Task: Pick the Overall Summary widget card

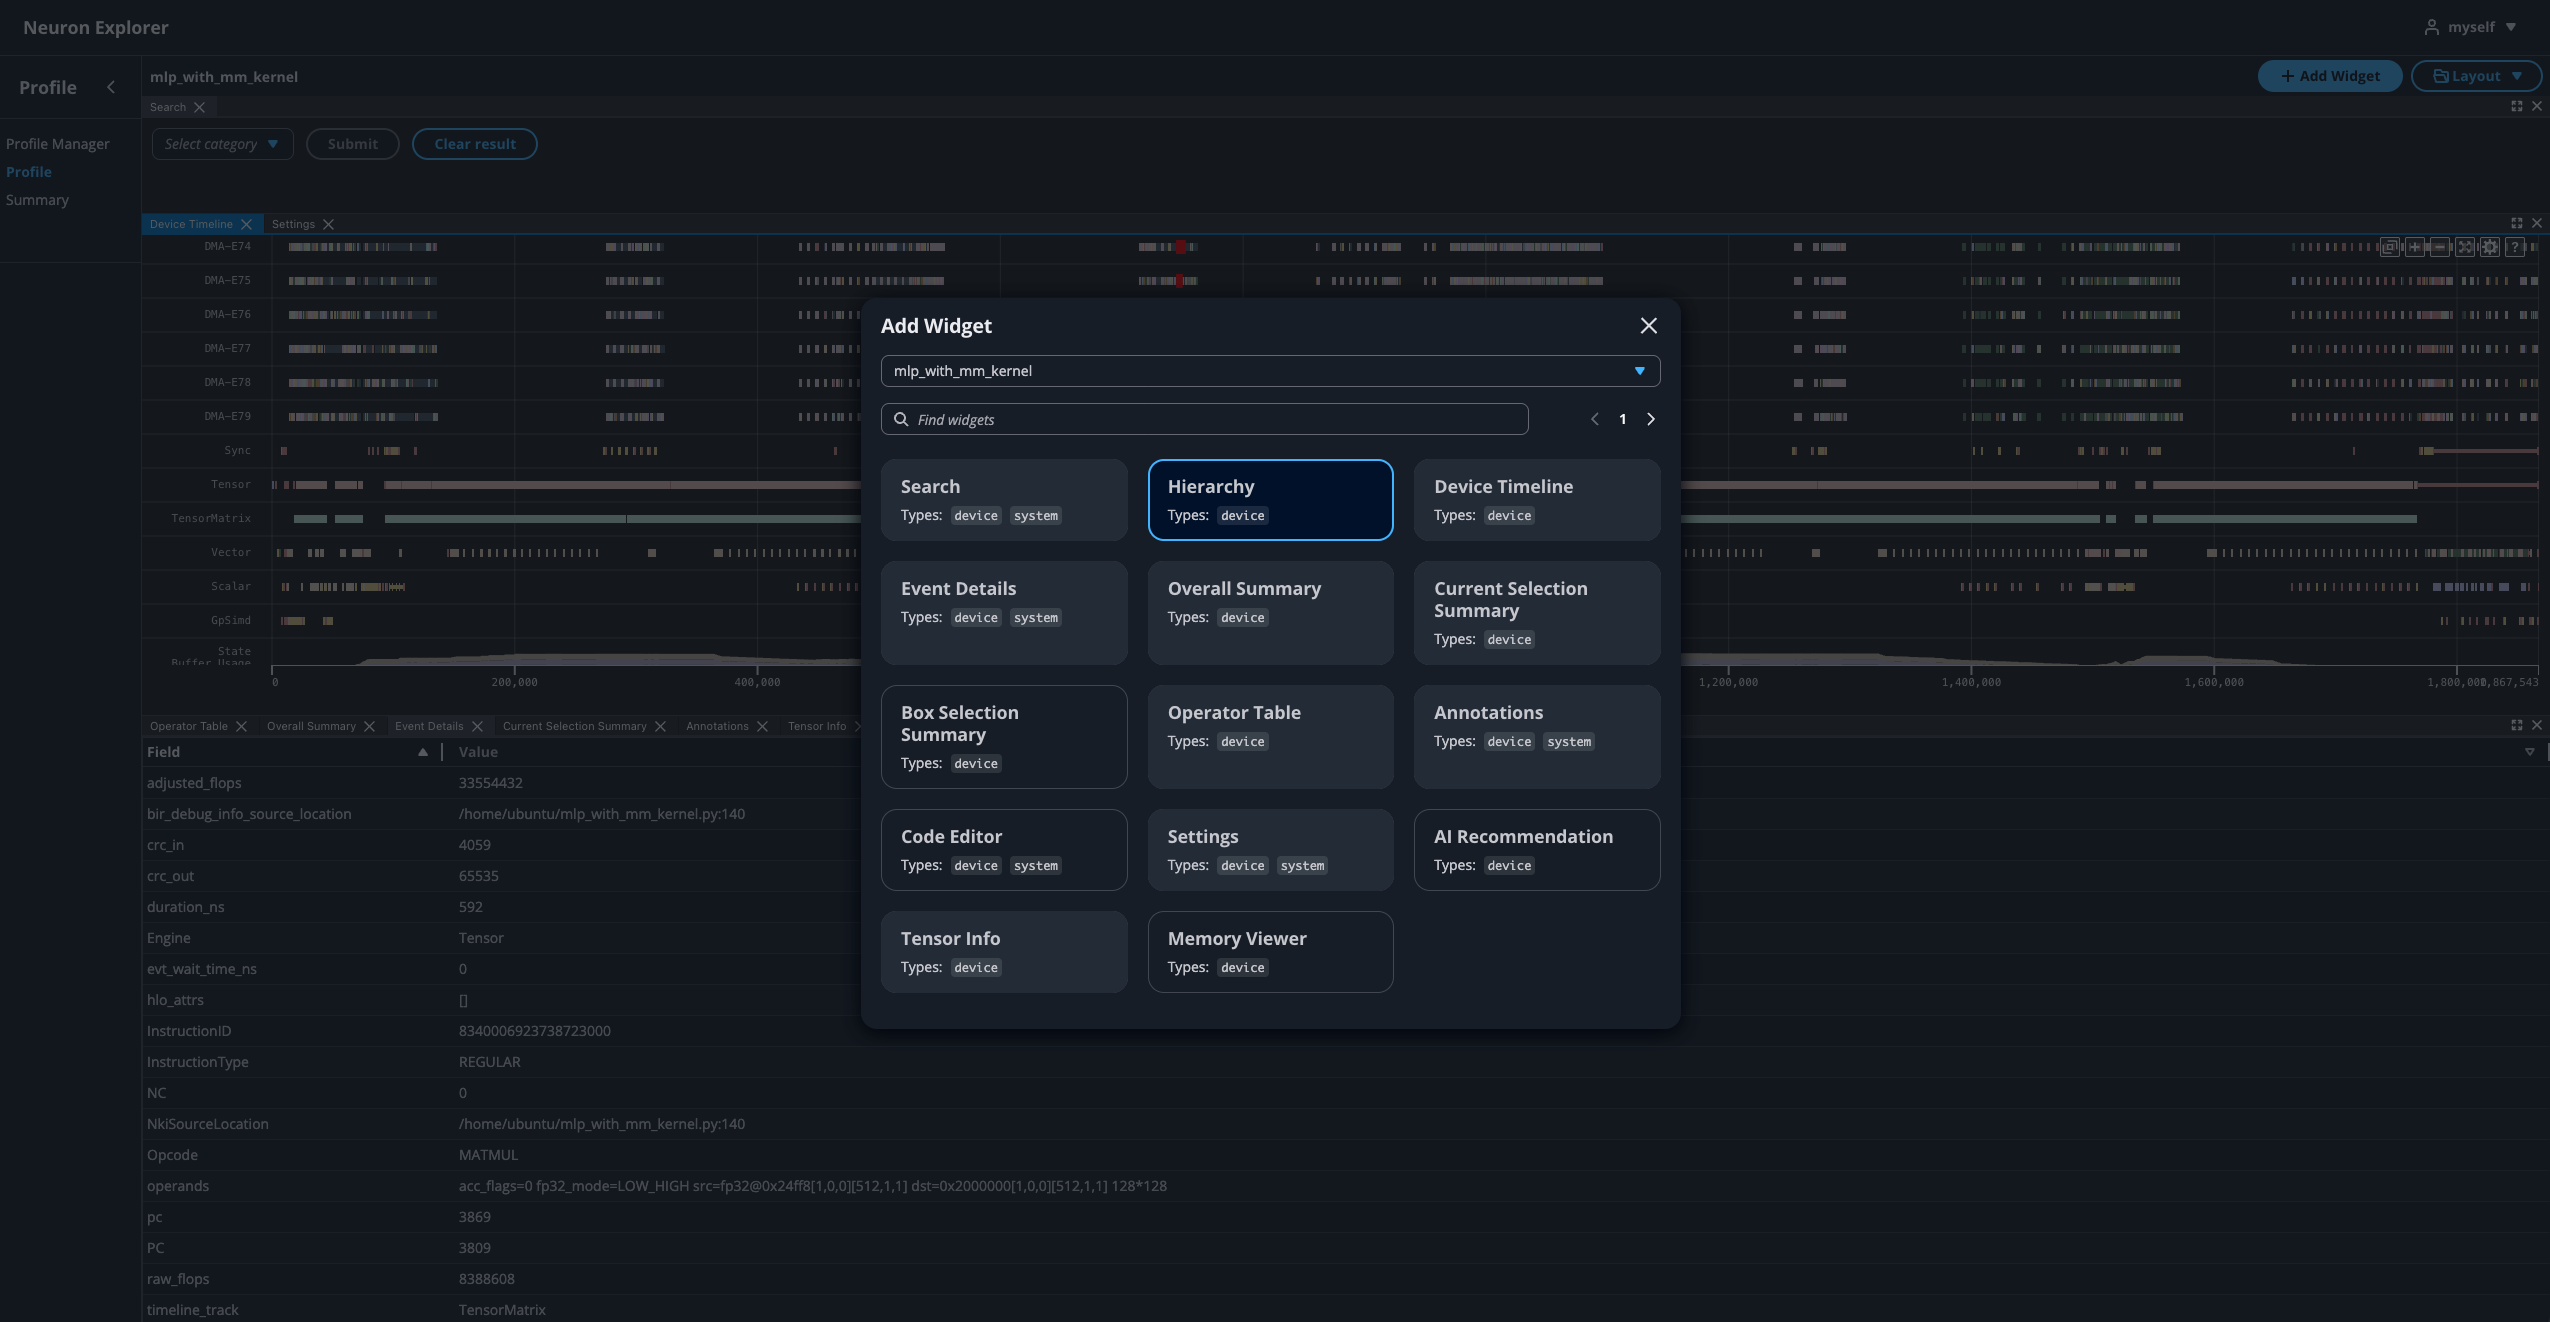Action: click(1270, 613)
